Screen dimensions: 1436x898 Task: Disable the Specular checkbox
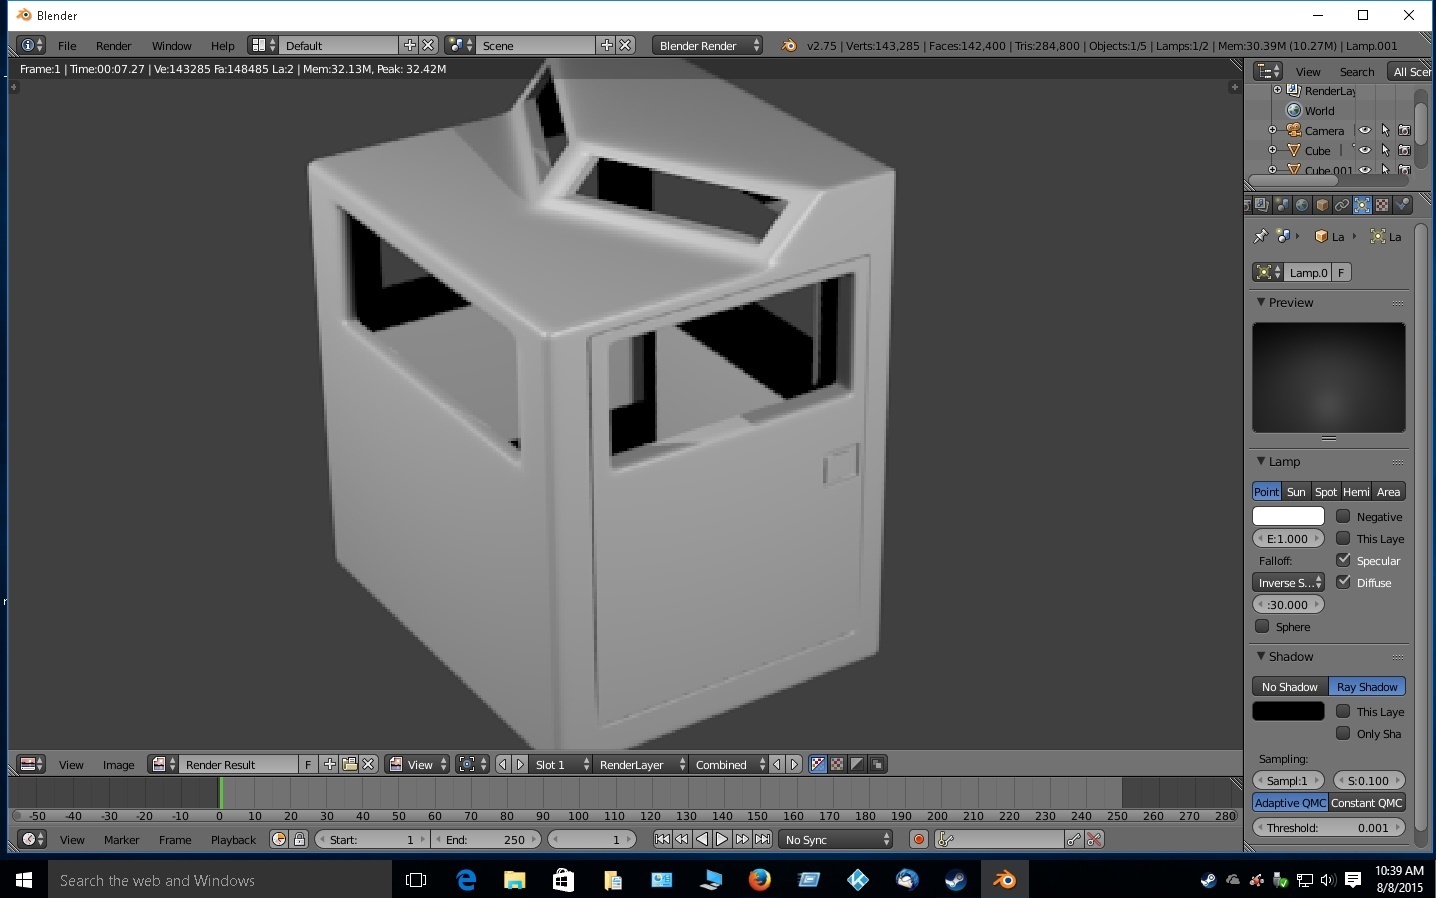[1343, 561]
